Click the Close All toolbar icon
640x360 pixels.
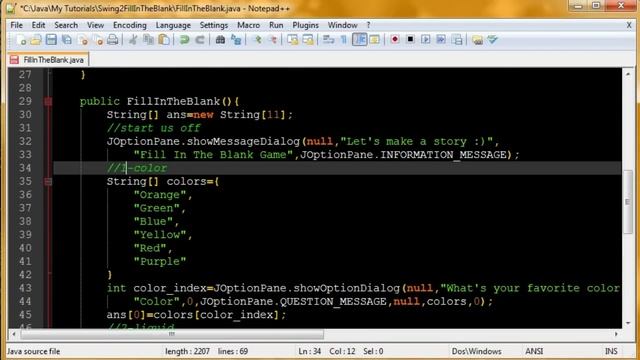click(x=98, y=40)
